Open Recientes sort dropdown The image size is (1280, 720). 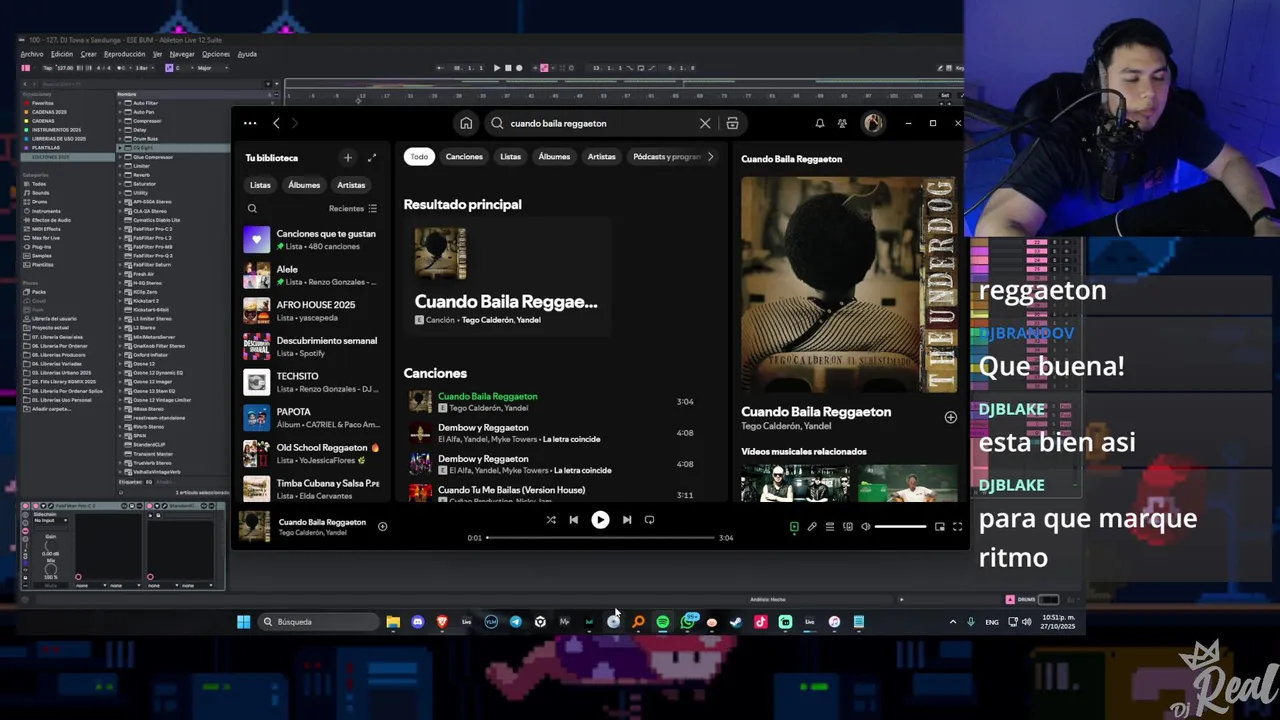[x=353, y=209]
